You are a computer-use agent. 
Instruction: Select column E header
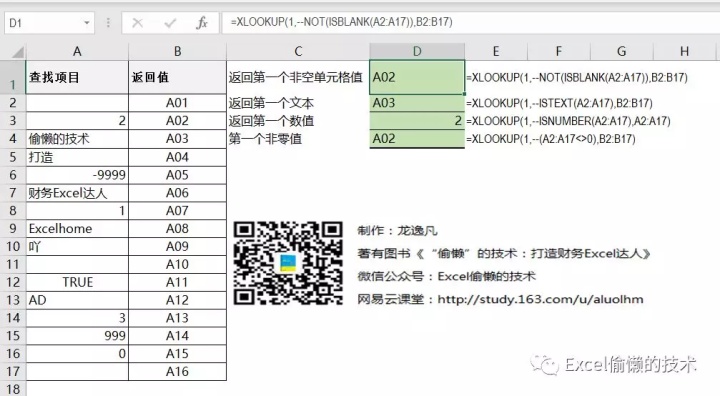click(x=496, y=51)
